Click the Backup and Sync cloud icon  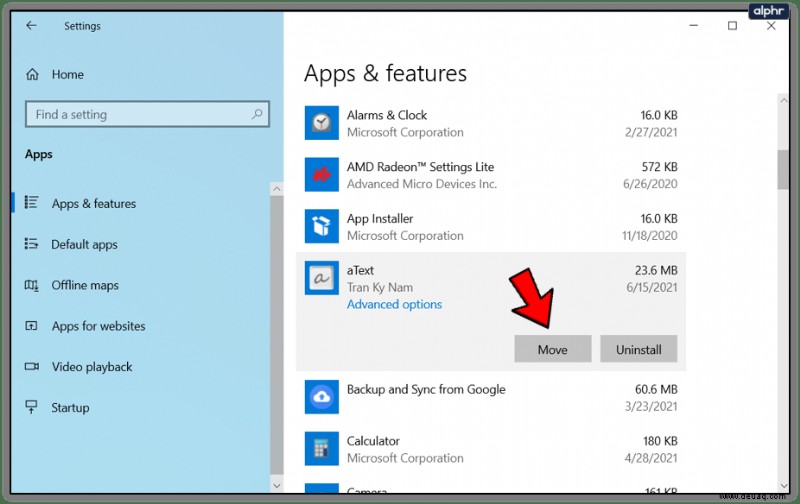tap(321, 397)
